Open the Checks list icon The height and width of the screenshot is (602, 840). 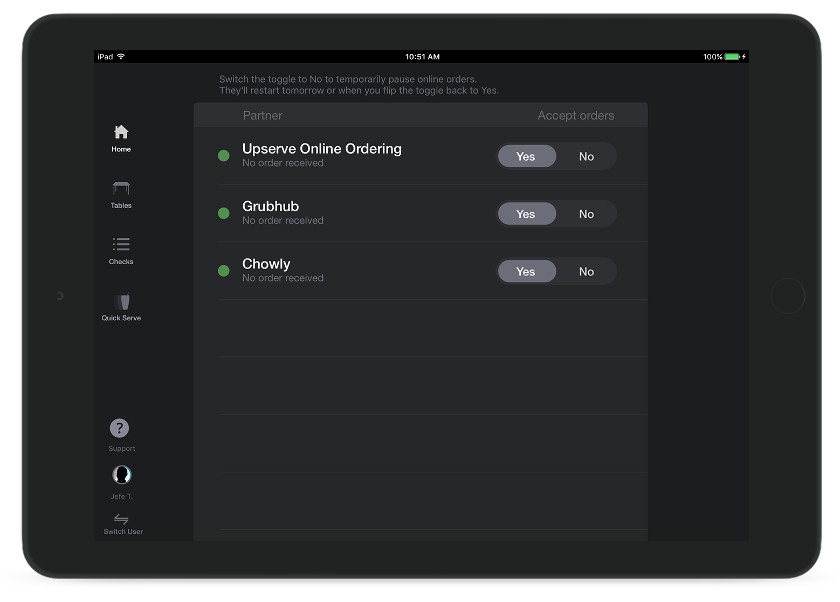click(x=121, y=244)
